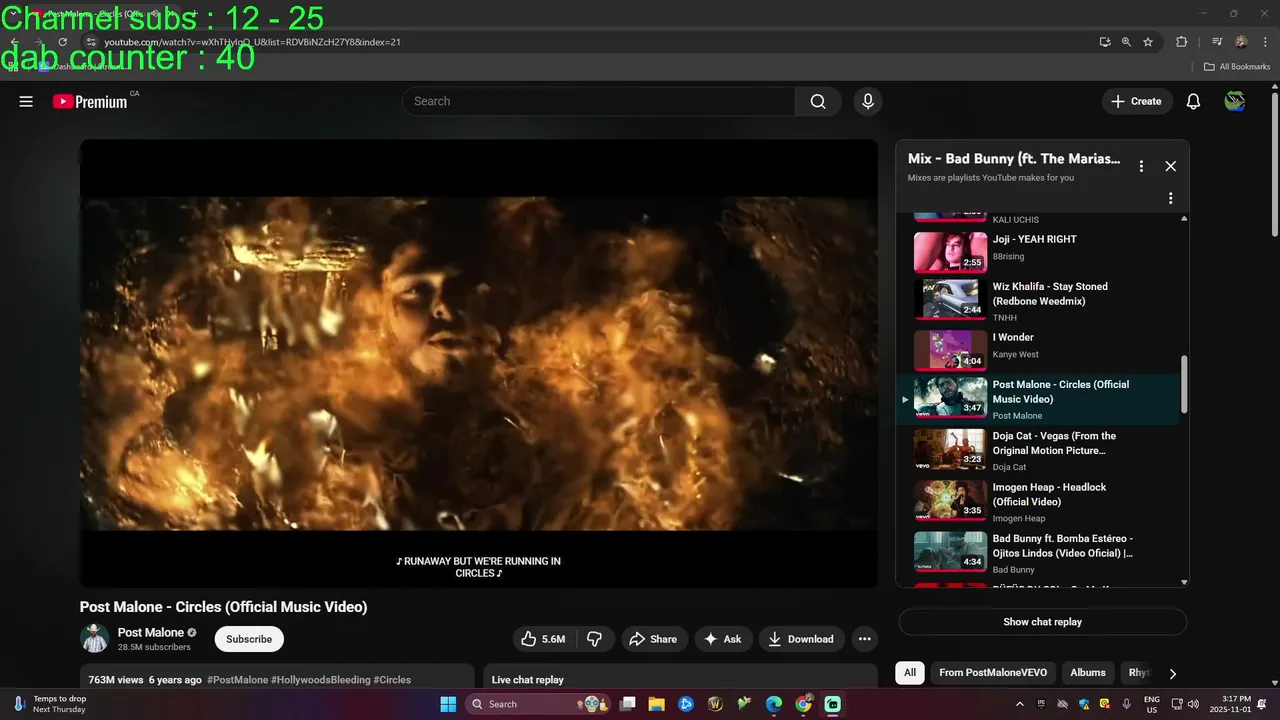The width and height of the screenshot is (1280, 720).
Task: Select Post Malone - Circles playlist entry
Action: (x=1040, y=399)
